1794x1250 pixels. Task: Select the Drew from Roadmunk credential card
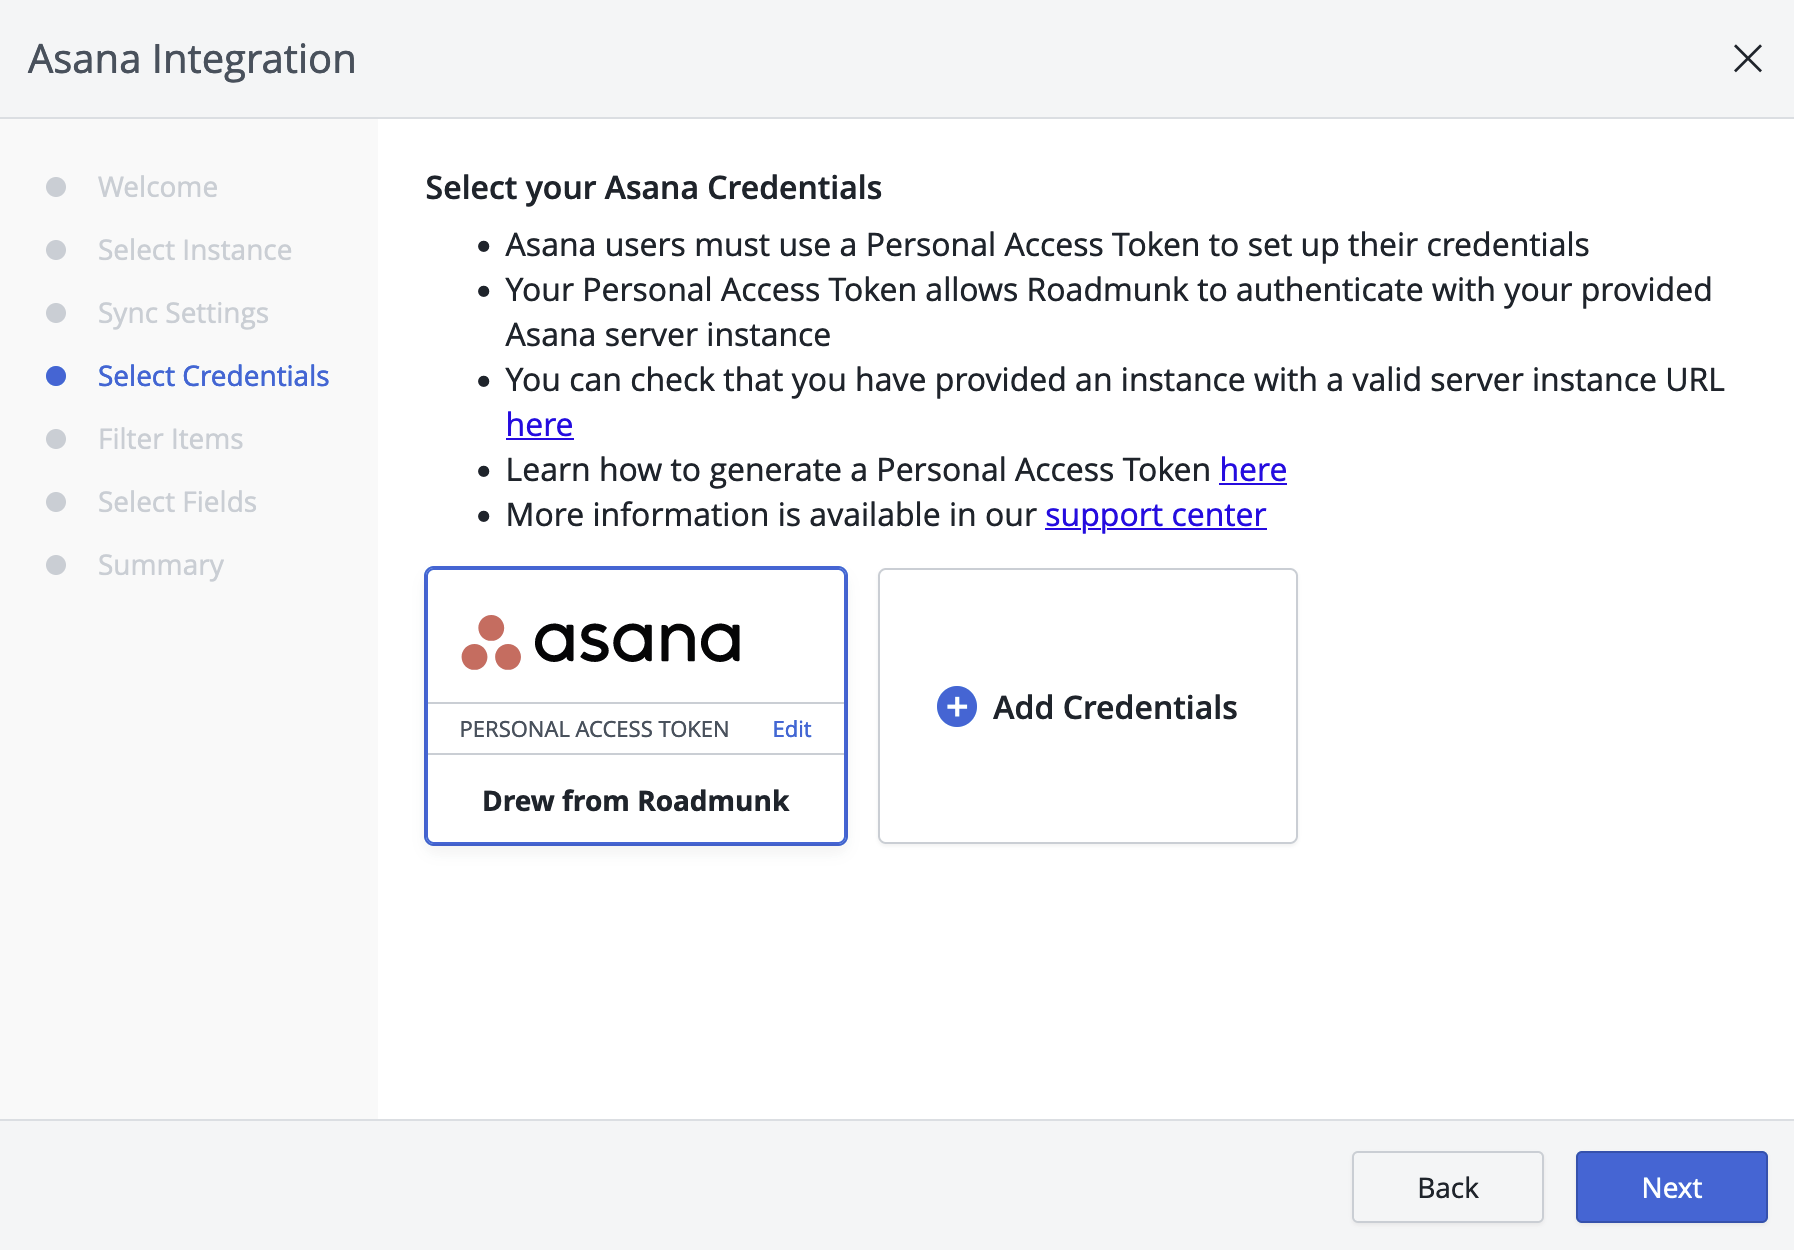click(636, 800)
